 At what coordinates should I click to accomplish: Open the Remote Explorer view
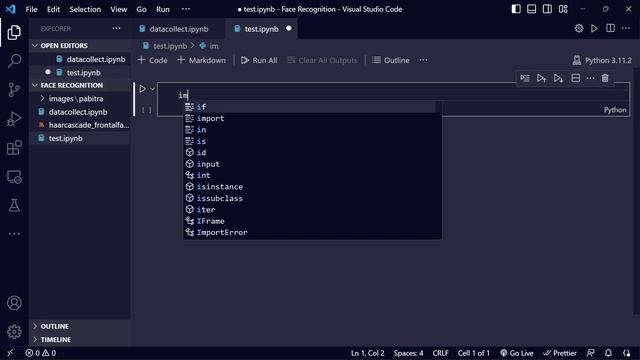point(14,177)
